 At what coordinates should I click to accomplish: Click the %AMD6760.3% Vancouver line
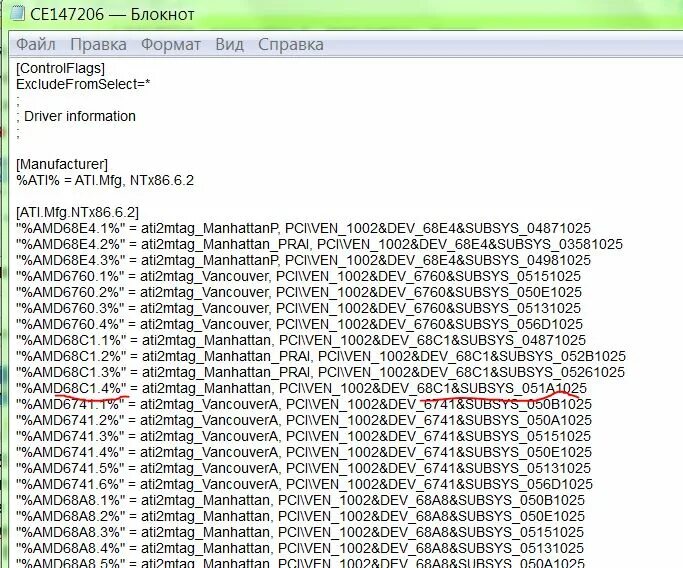pyautogui.click(x=298, y=308)
